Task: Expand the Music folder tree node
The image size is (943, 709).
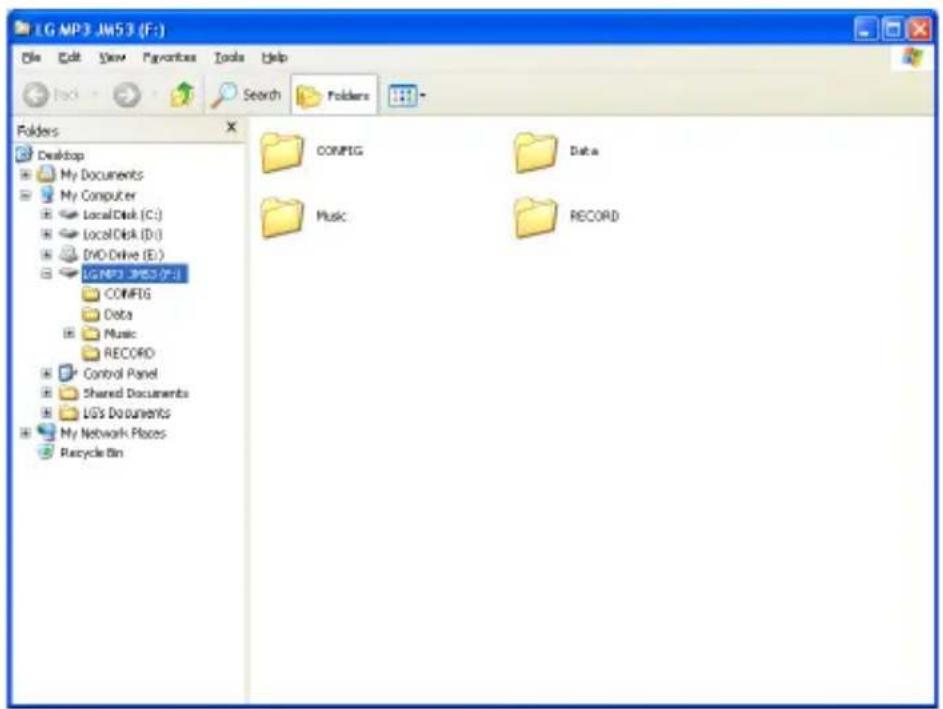Action: [x=69, y=333]
